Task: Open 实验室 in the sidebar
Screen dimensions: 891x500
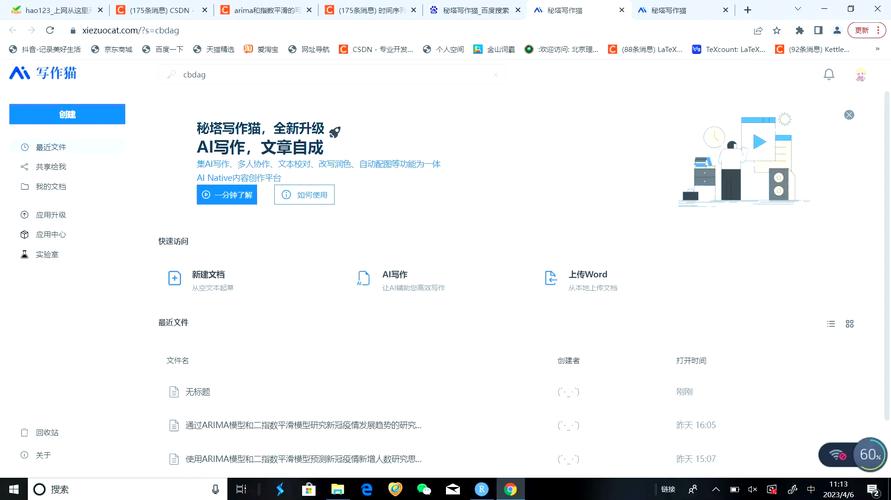Action: coord(47,254)
